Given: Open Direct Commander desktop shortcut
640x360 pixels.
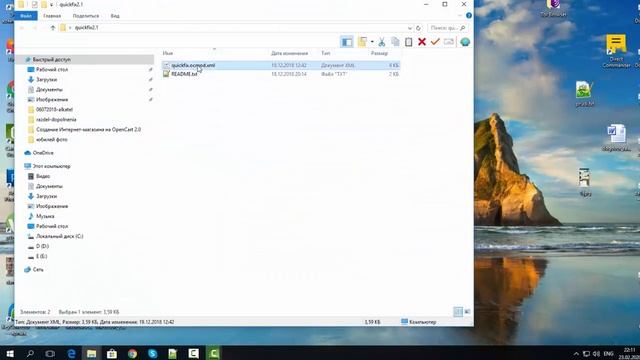Looking at the screenshot, I should click(x=616, y=51).
